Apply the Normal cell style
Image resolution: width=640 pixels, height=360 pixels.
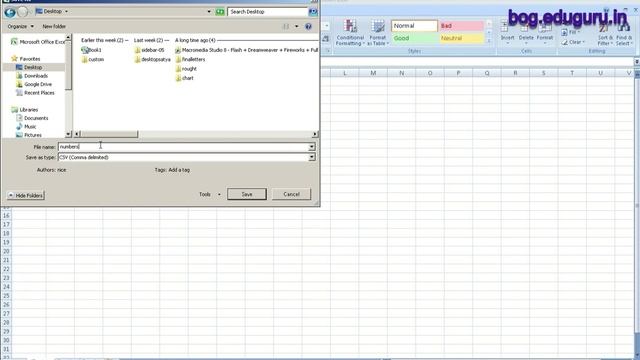pyautogui.click(x=414, y=26)
